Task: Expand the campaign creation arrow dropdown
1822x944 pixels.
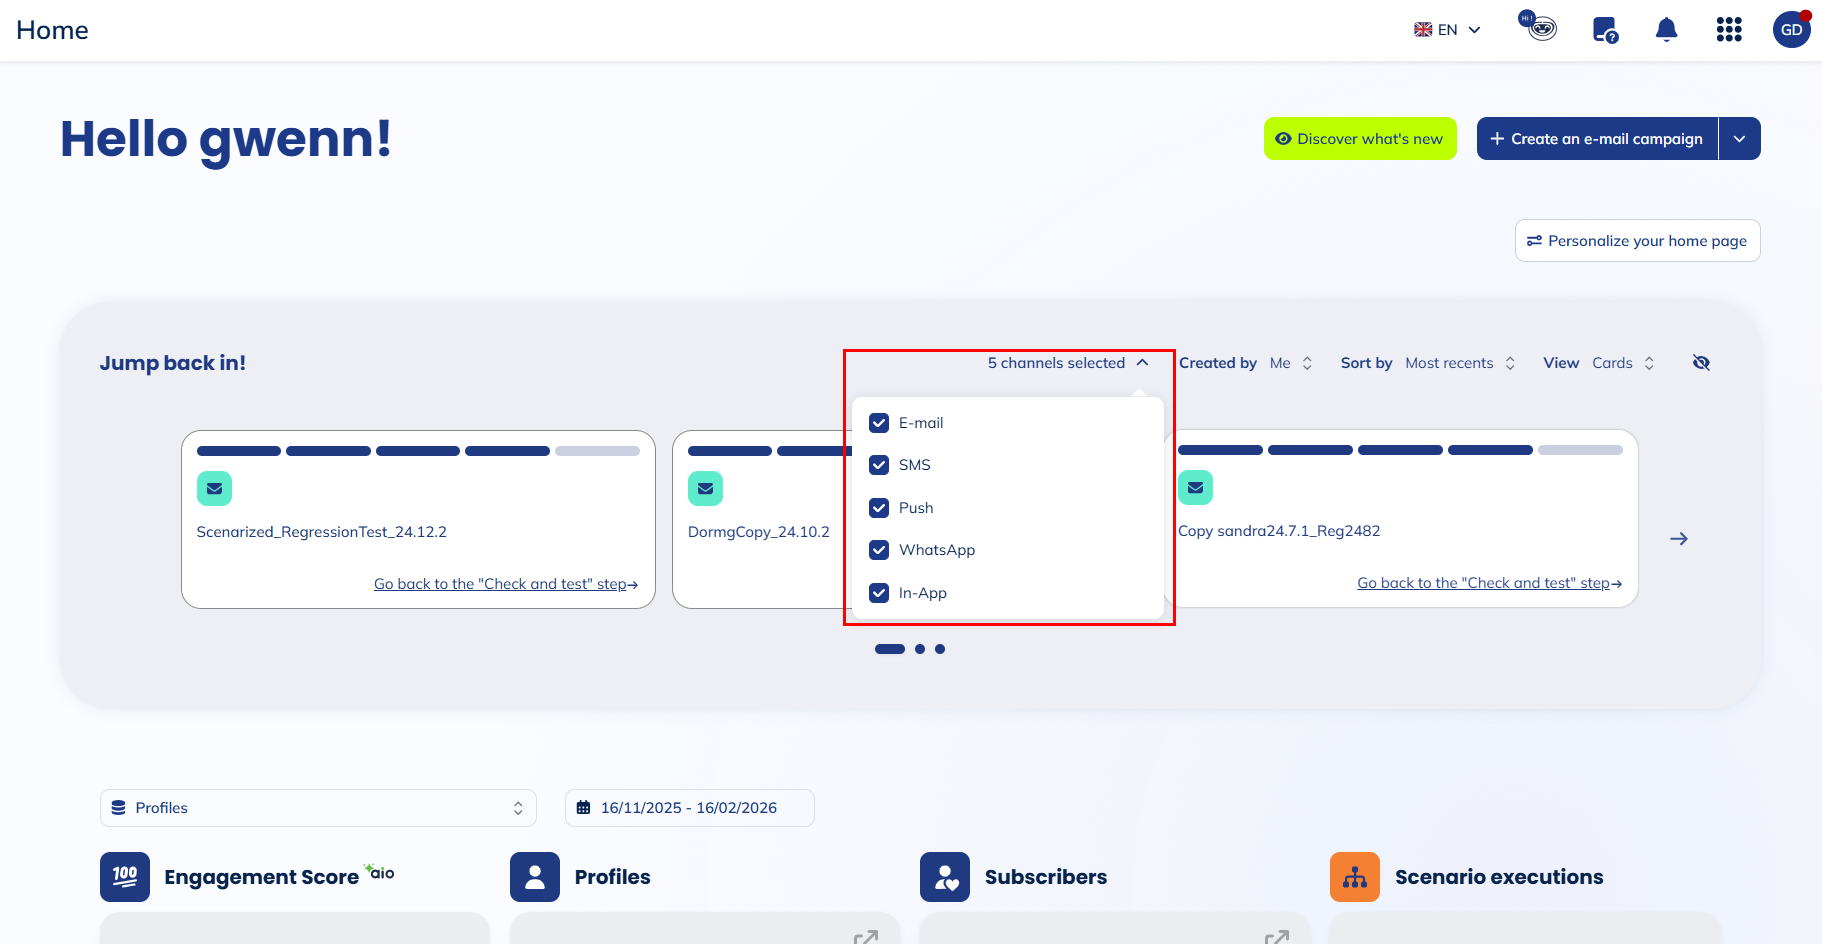Action: pos(1740,139)
